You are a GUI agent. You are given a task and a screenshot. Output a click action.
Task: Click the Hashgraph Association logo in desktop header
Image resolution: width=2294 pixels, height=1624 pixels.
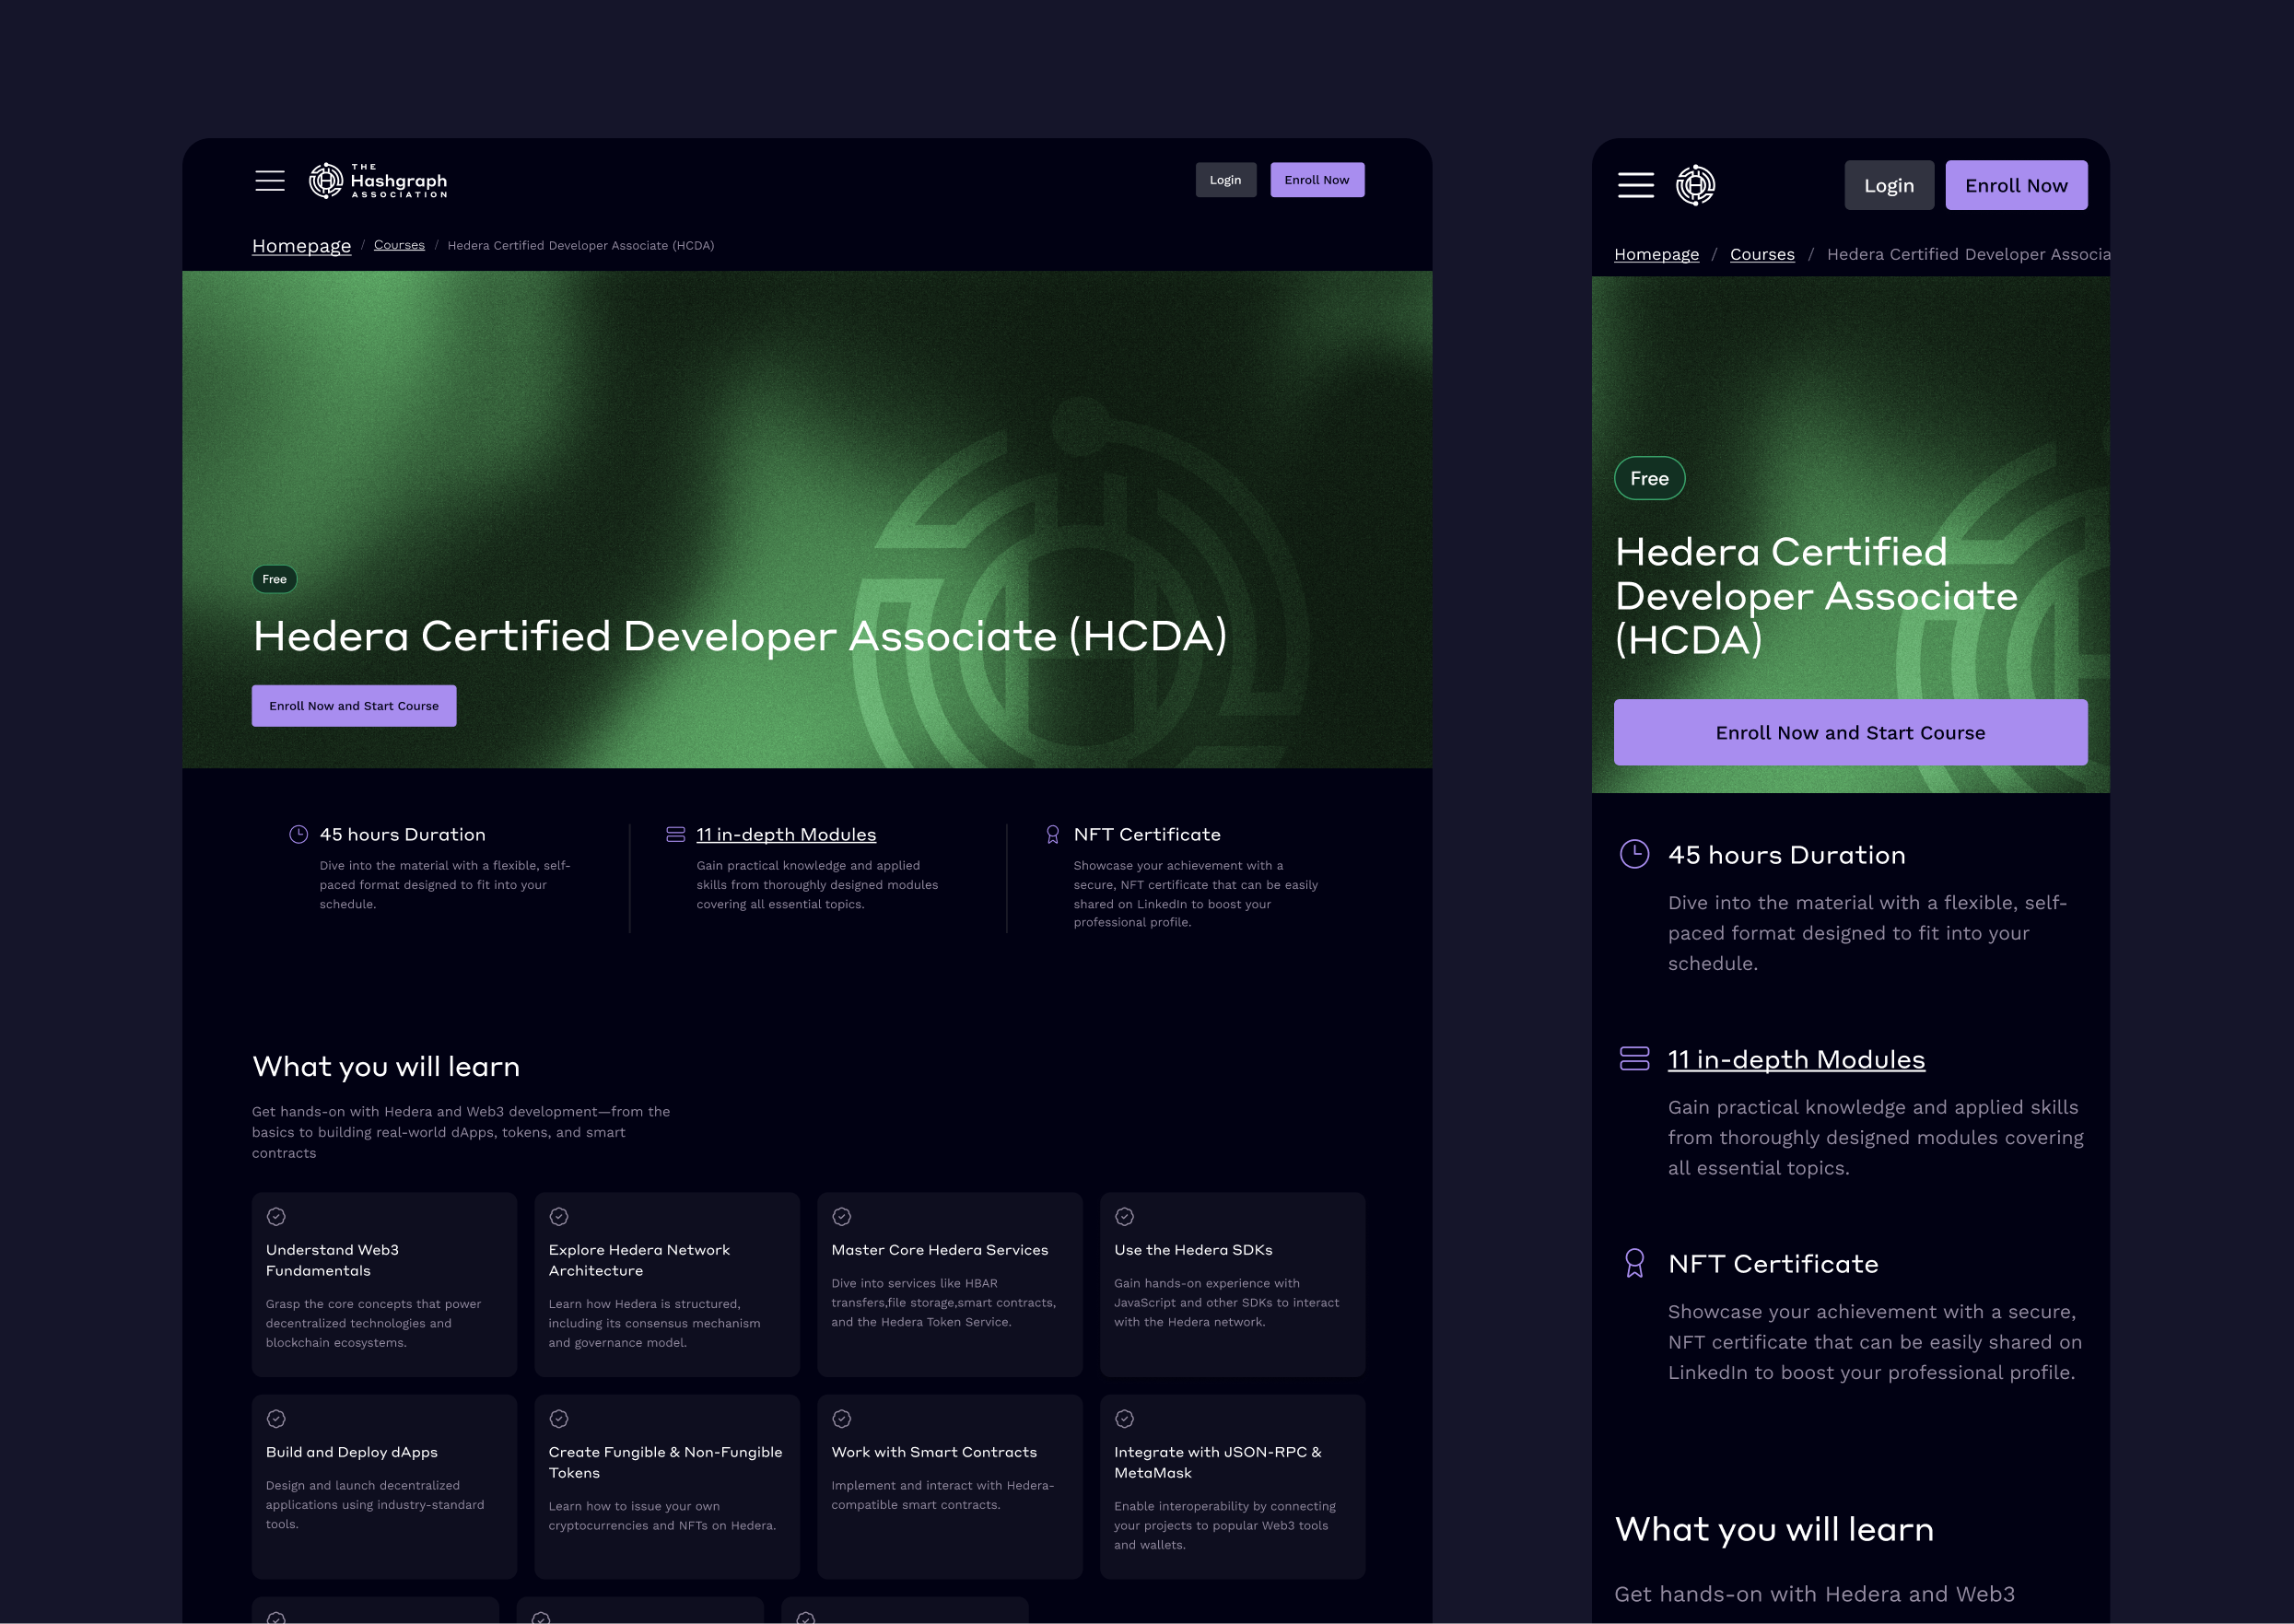[378, 180]
